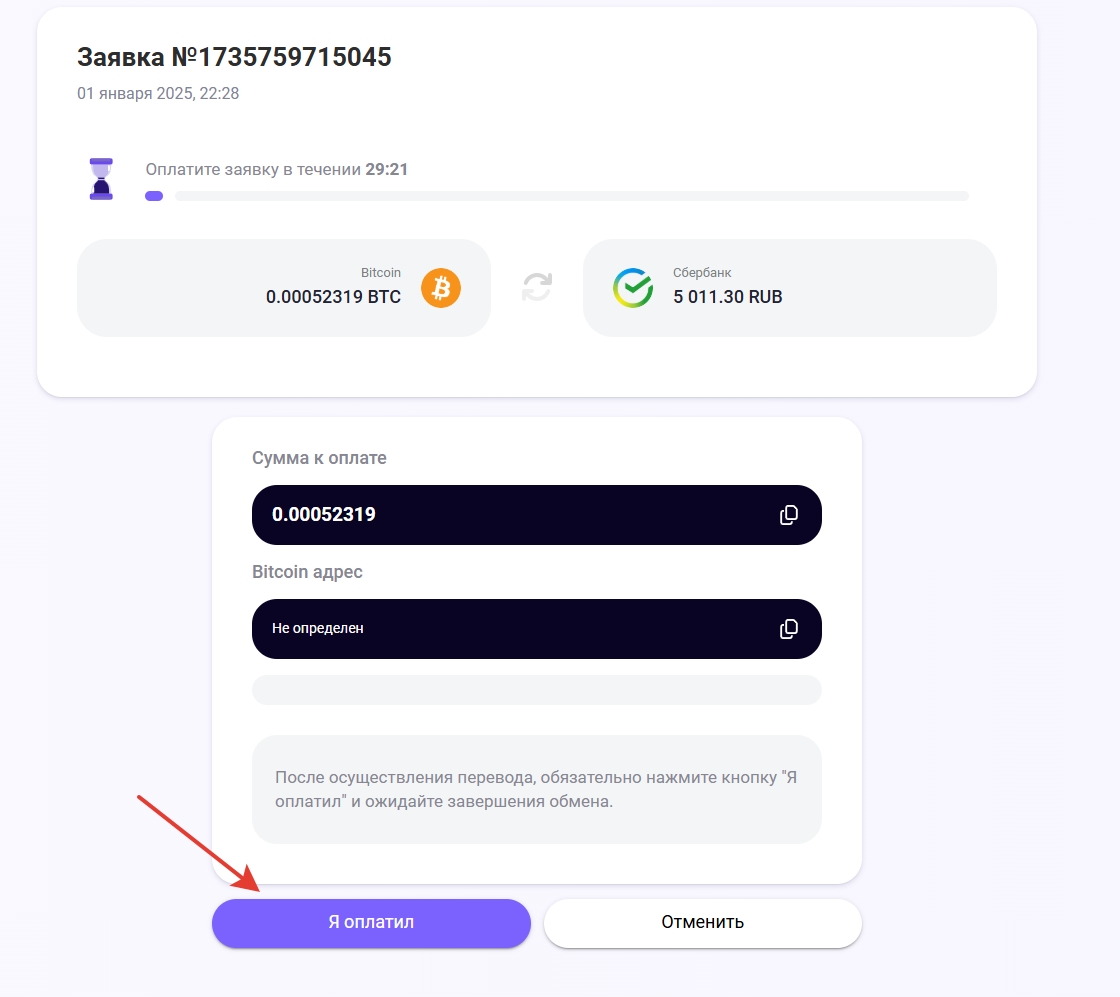Click the empty gray bar below address field
1120x997 pixels.
pyautogui.click(x=536, y=690)
